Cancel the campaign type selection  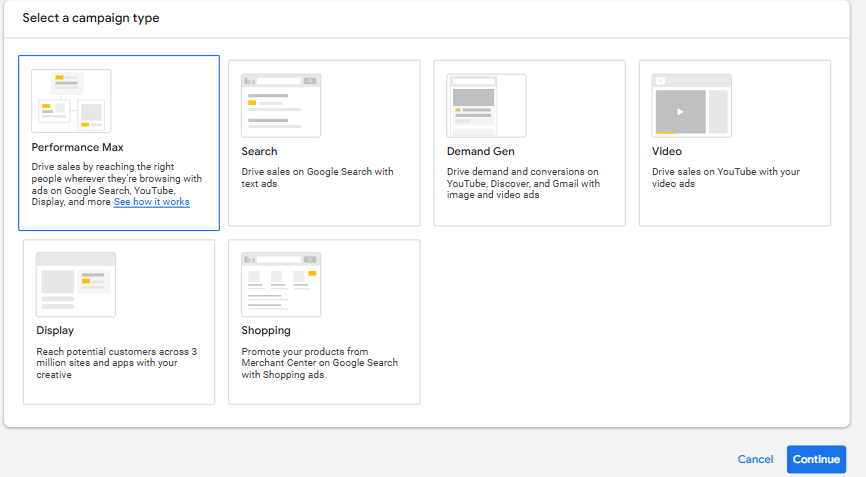pos(755,459)
